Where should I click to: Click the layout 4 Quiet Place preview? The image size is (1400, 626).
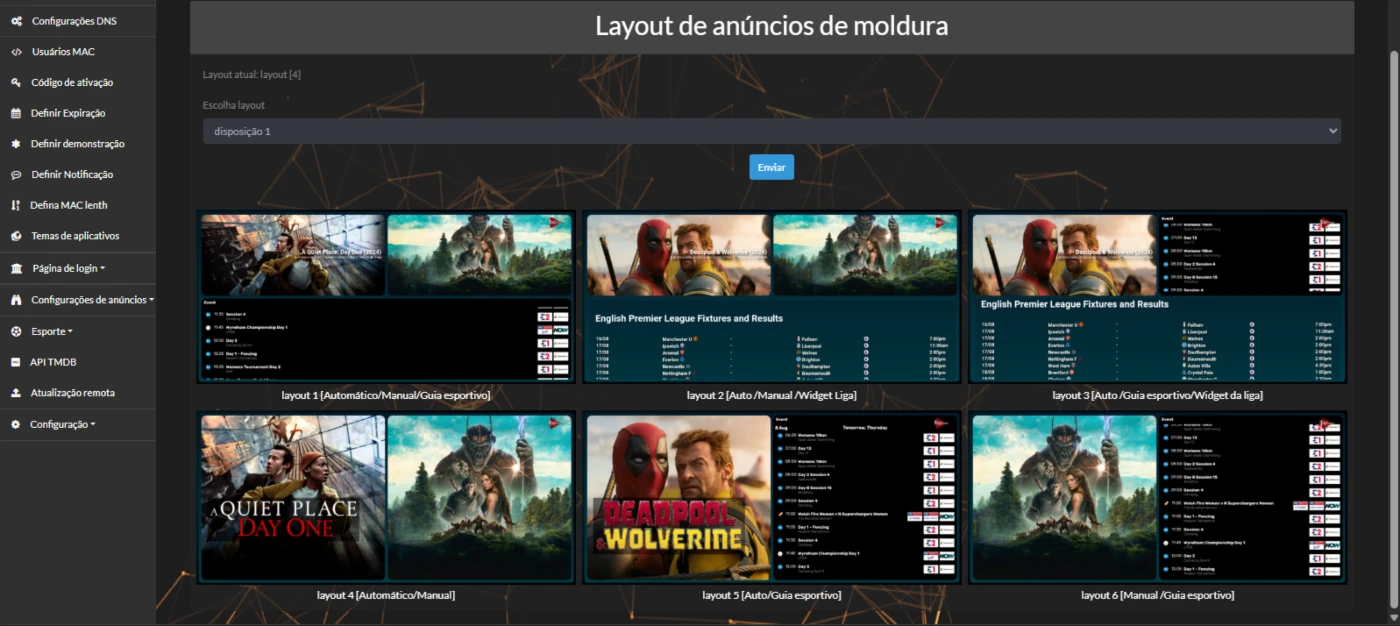pos(386,497)
